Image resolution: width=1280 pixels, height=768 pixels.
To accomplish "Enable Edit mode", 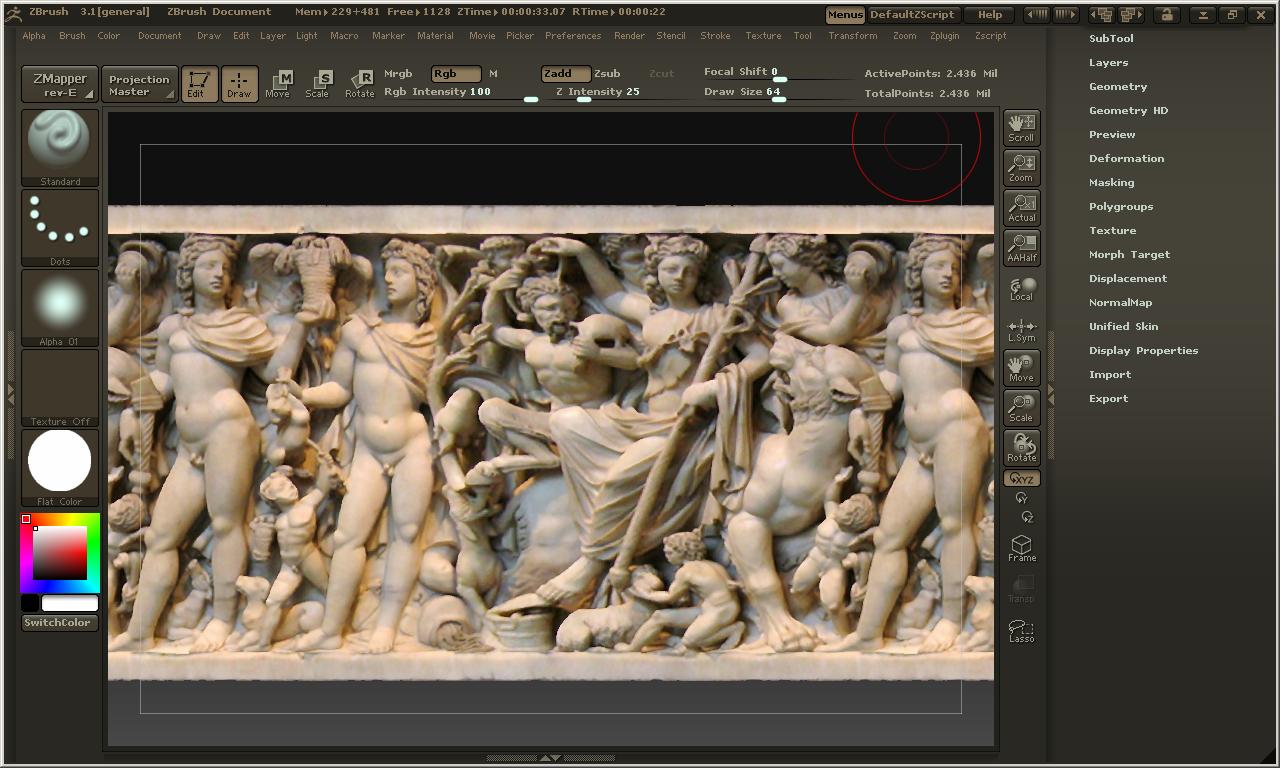I will pyautogui.click(x=199, y=84).
